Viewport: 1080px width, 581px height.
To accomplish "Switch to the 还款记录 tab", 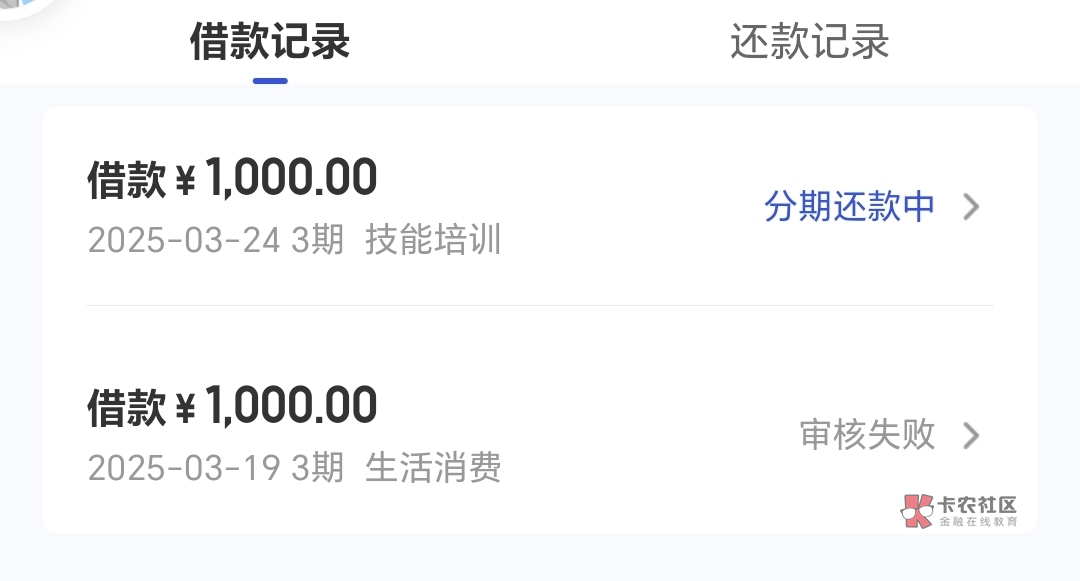I will [809, 42].
